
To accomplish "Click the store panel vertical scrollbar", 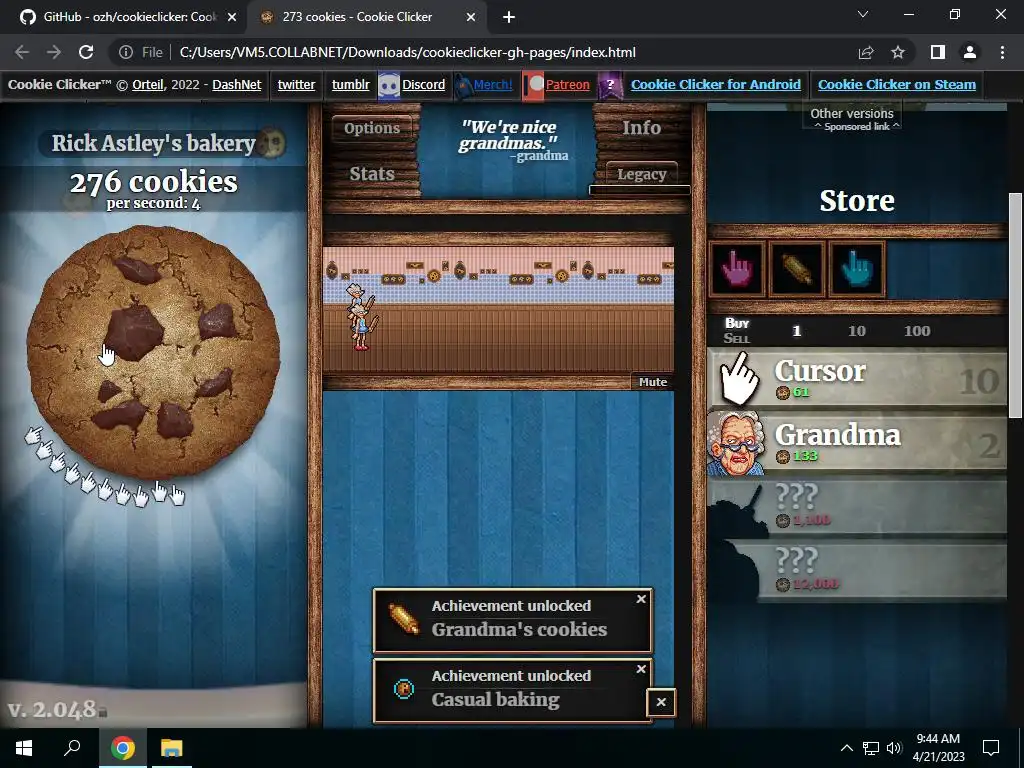I will pyautogui.click(x=1016, y=305).
